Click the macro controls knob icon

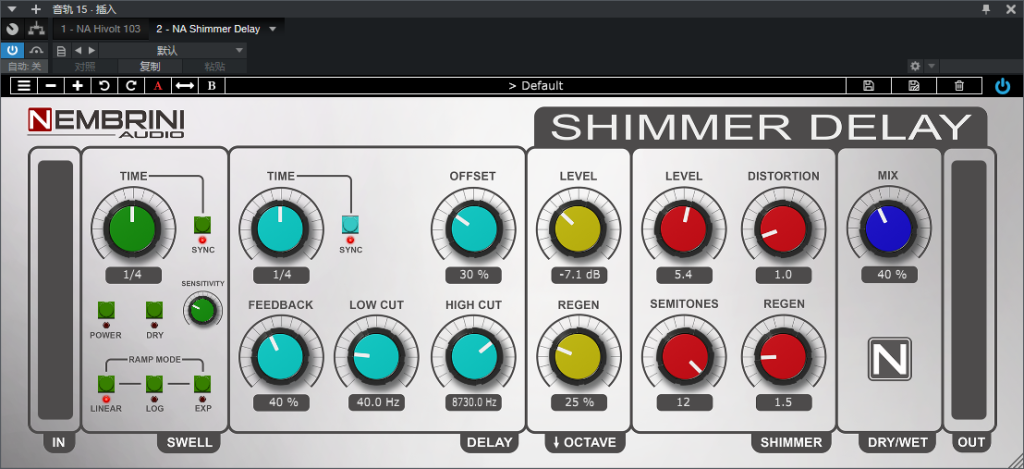(x=12, y=29)
